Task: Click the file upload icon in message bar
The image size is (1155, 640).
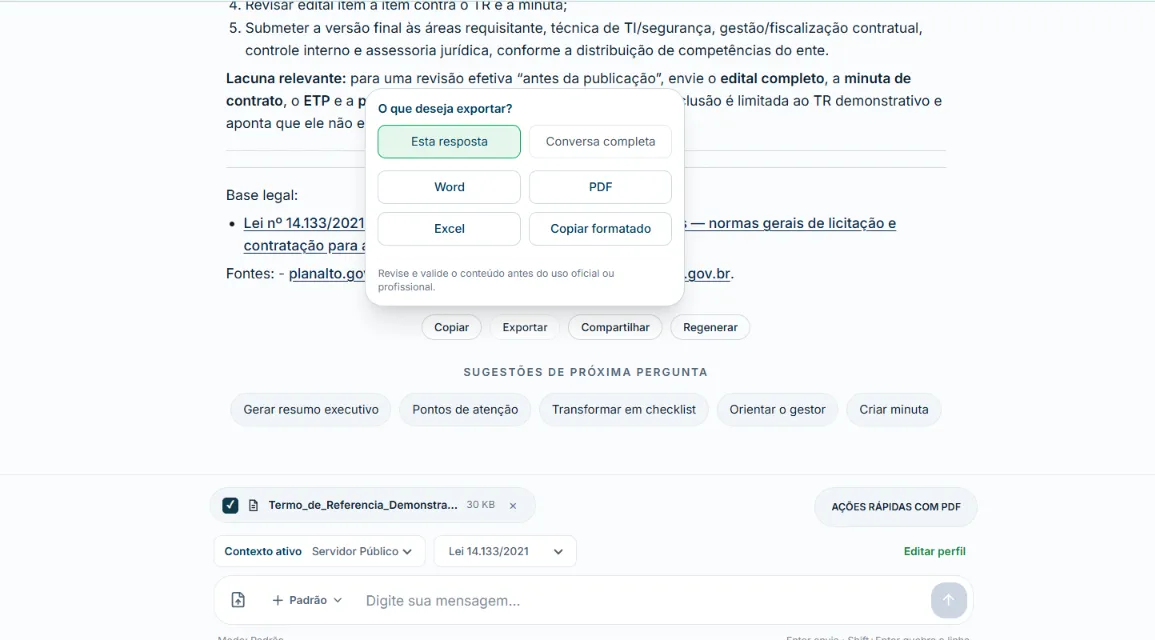Action: click(238, 599)
